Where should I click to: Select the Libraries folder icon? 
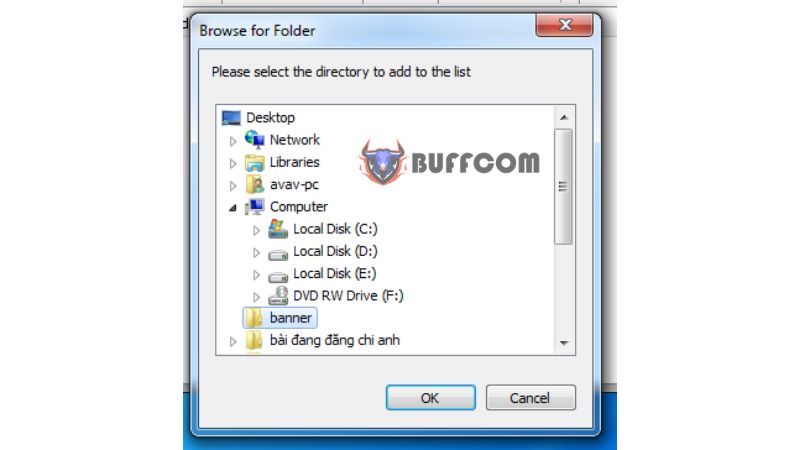click(x=255, y=163)
